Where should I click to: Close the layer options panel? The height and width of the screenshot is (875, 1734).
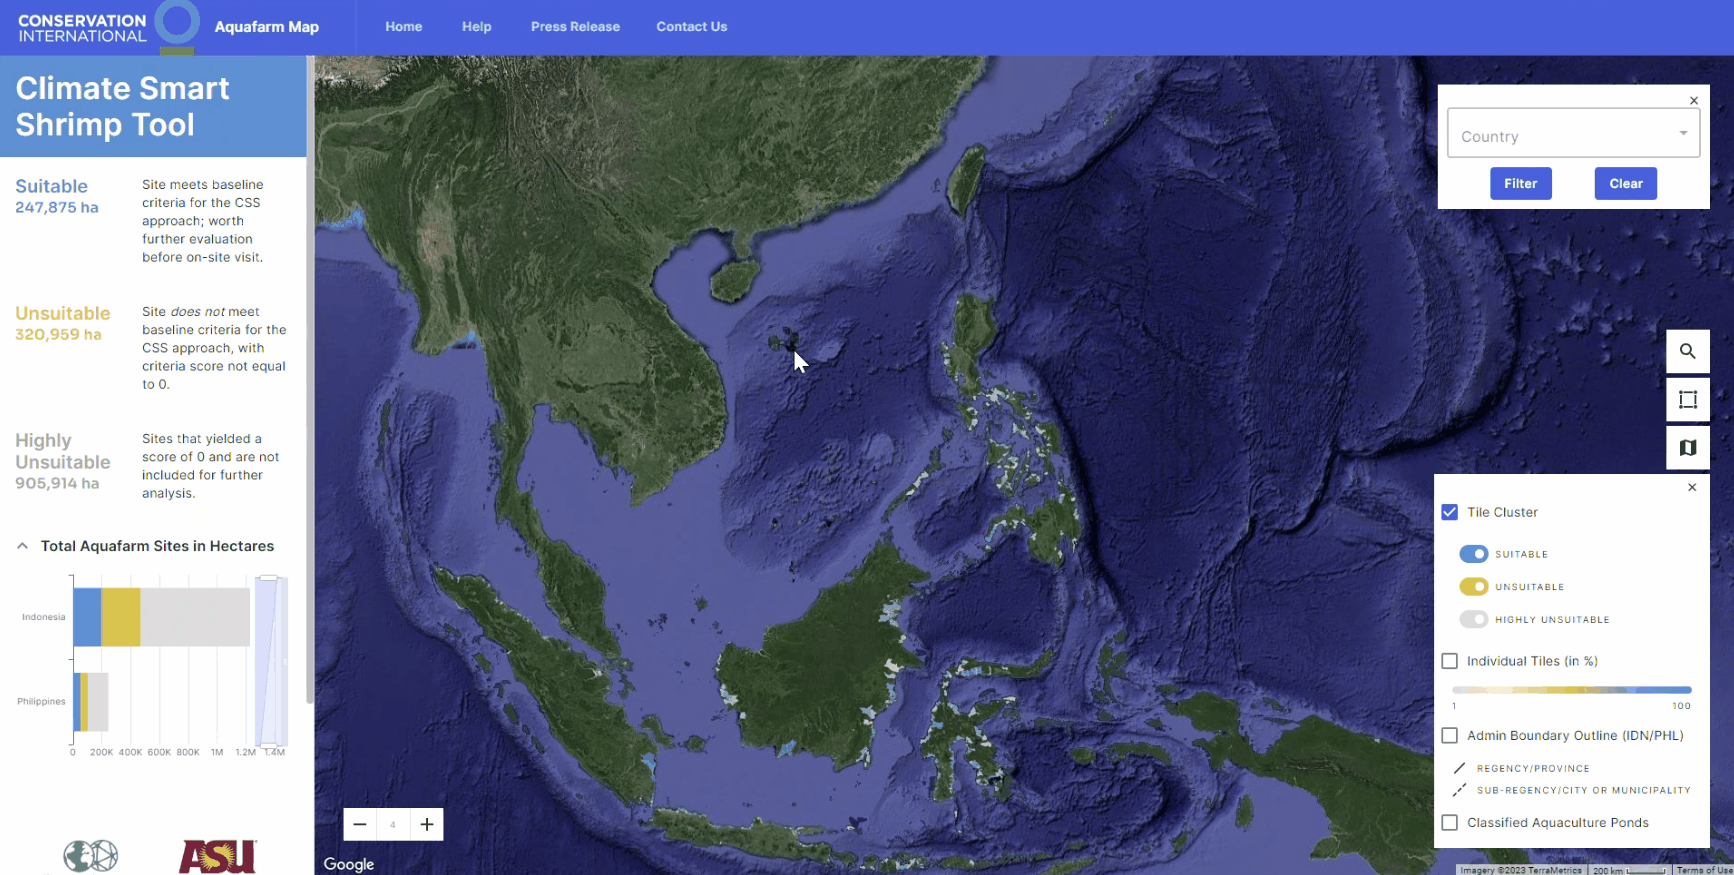pos(1691,488)
